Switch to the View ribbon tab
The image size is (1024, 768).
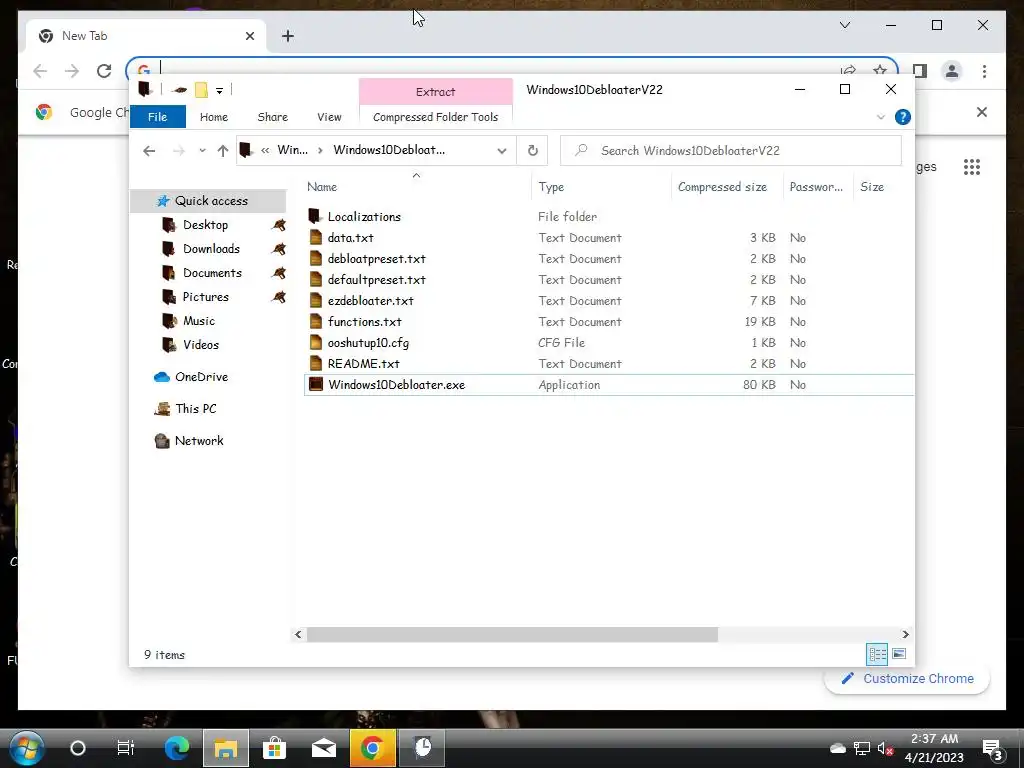pyautogui.click(x=329, y=117)
